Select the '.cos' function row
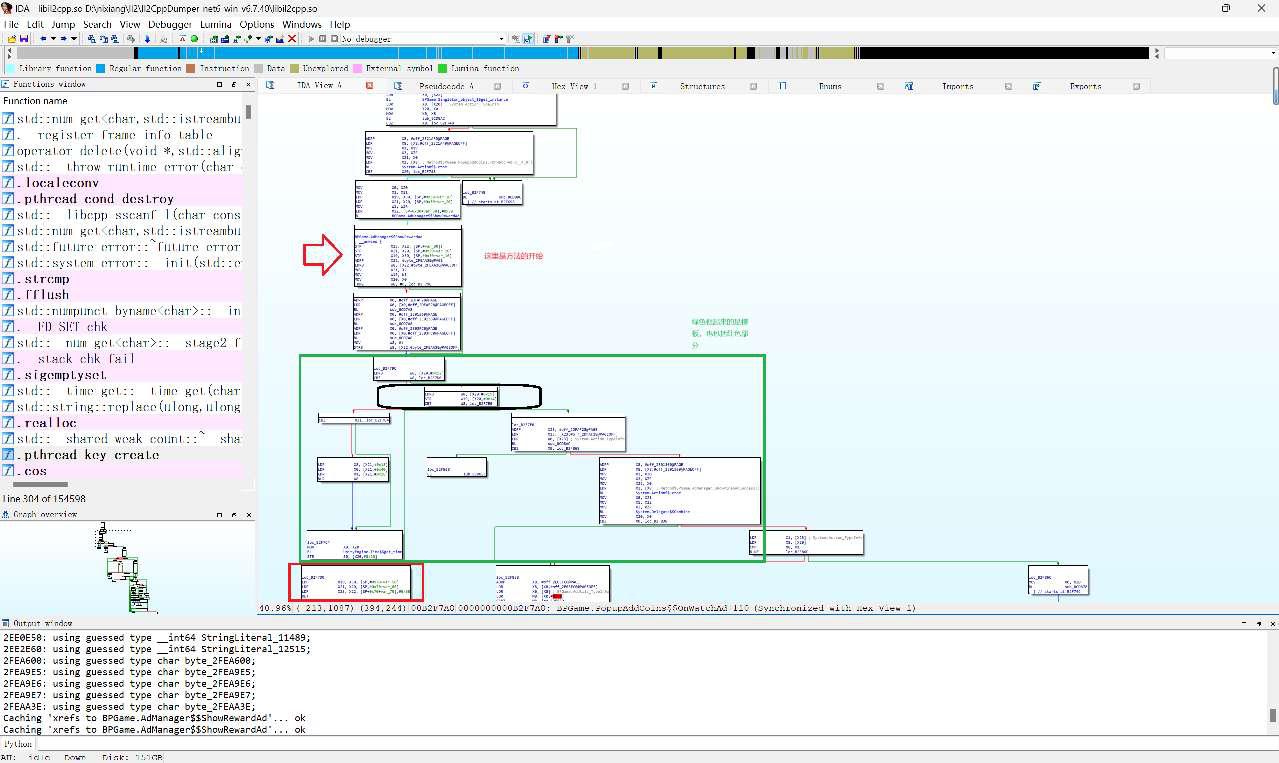The width and height of the screenshot is (1279, 763). 121,471
